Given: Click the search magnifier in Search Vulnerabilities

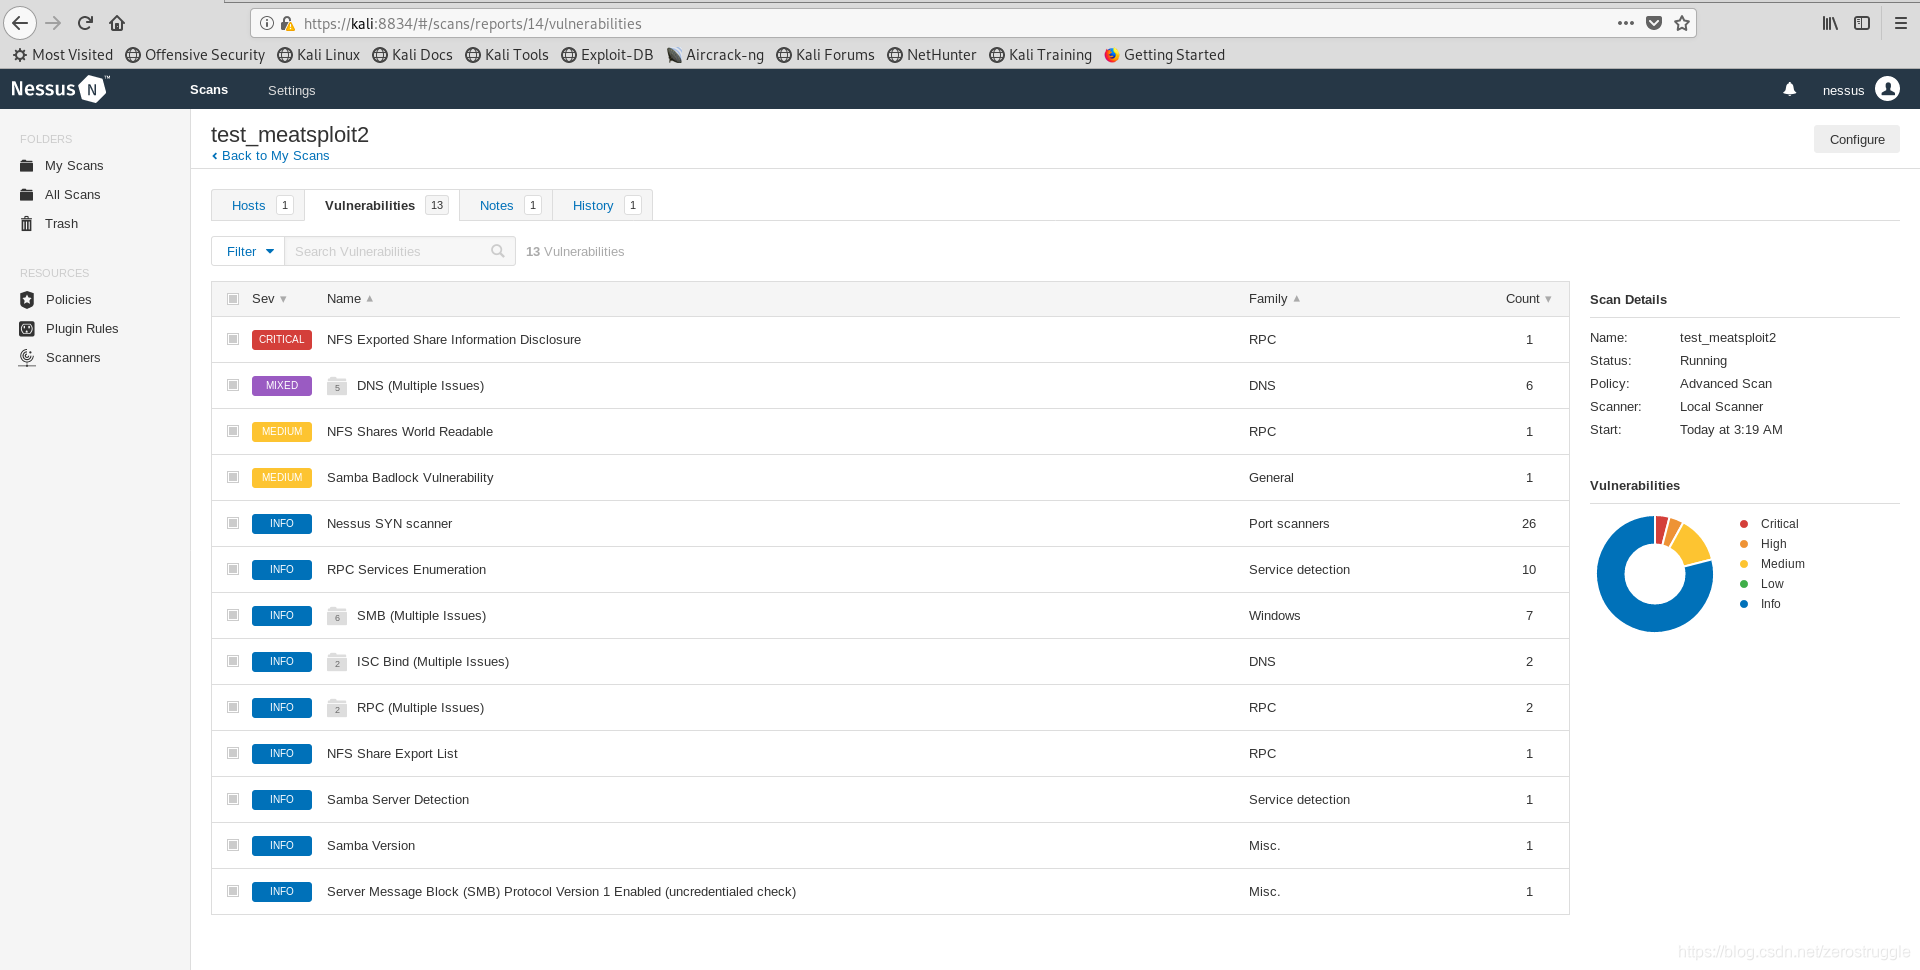Looking at the screenshot, I should click(x=498, y=251).
